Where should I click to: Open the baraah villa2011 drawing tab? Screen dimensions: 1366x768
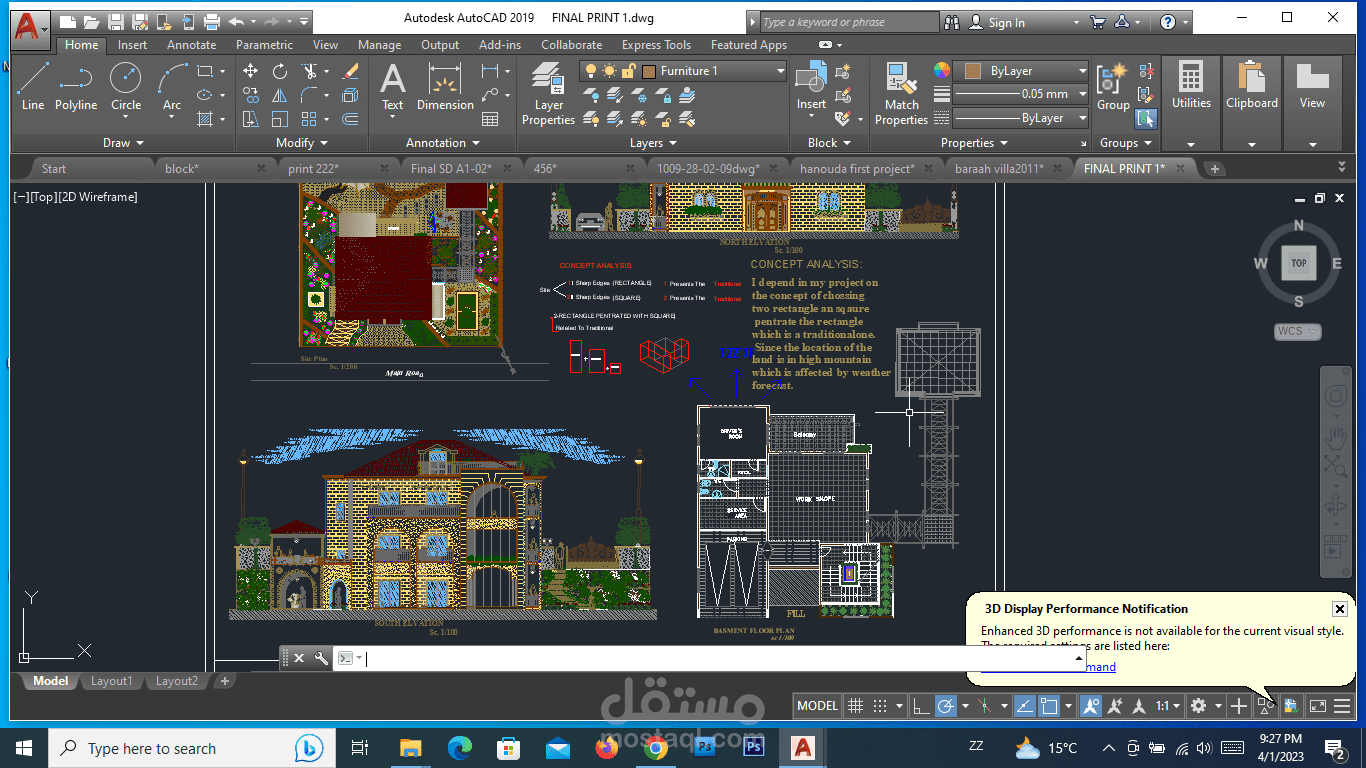[999, 169]
